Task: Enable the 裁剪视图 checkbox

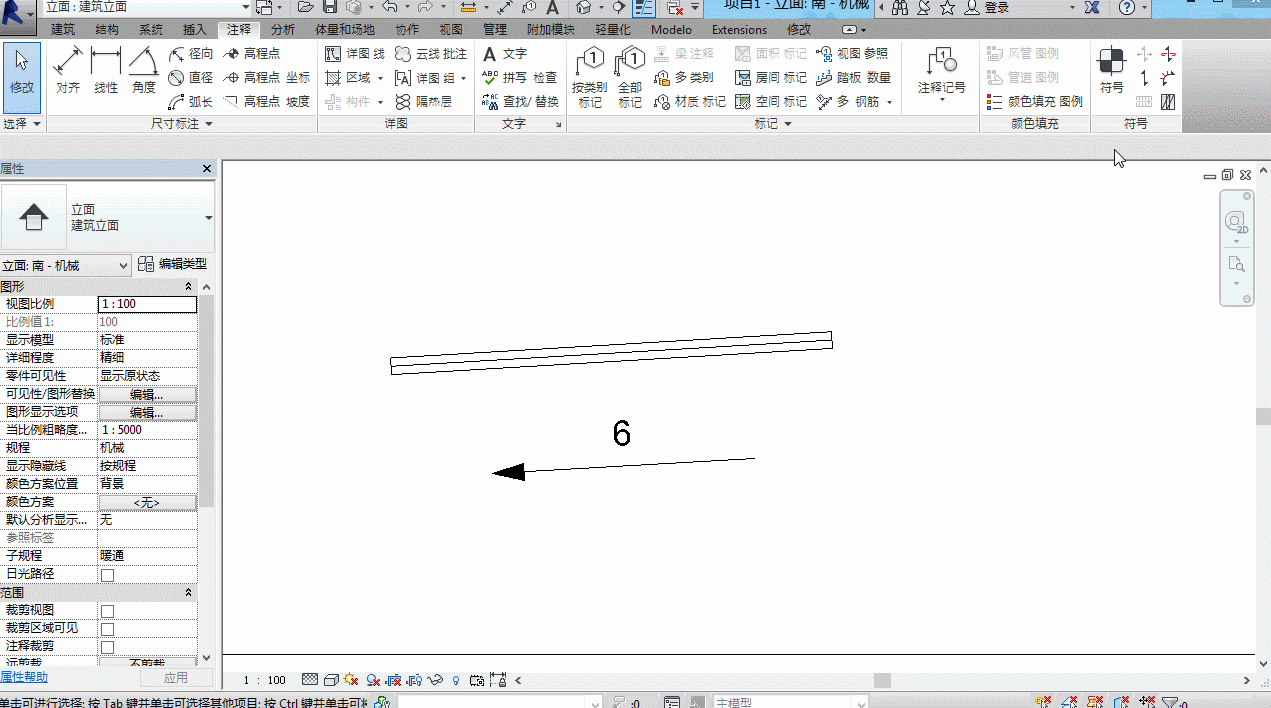Action: tap(107, 611)
